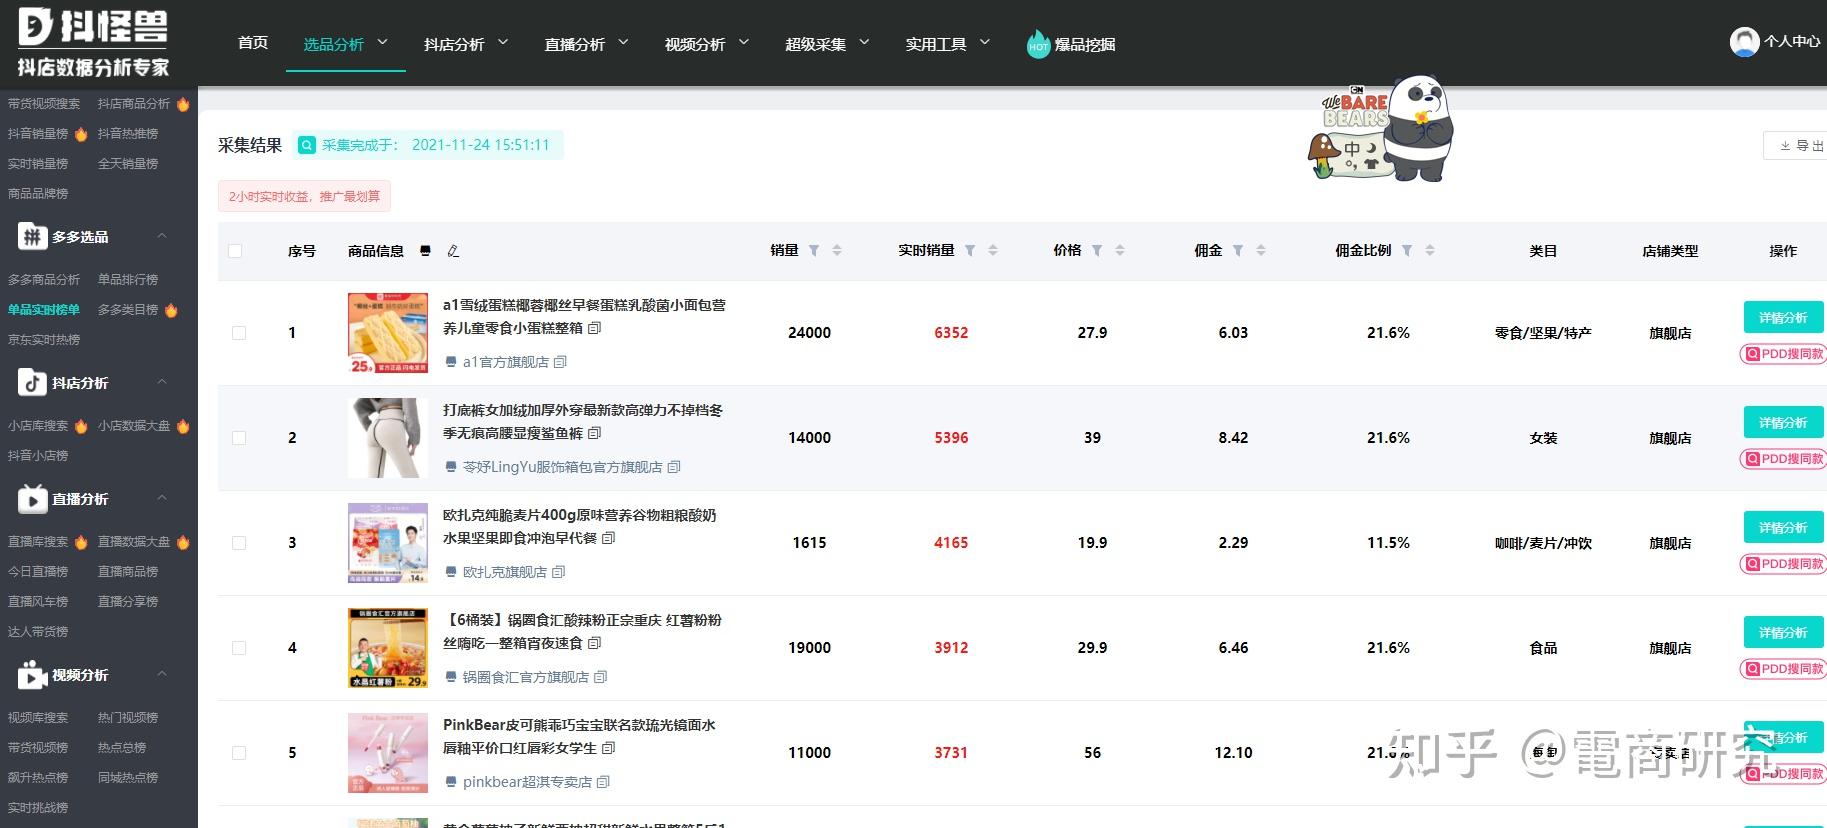Open PinkBear lip glaze product thumbnail
The width and height of the screenshot is (1827, 828).
388,753
